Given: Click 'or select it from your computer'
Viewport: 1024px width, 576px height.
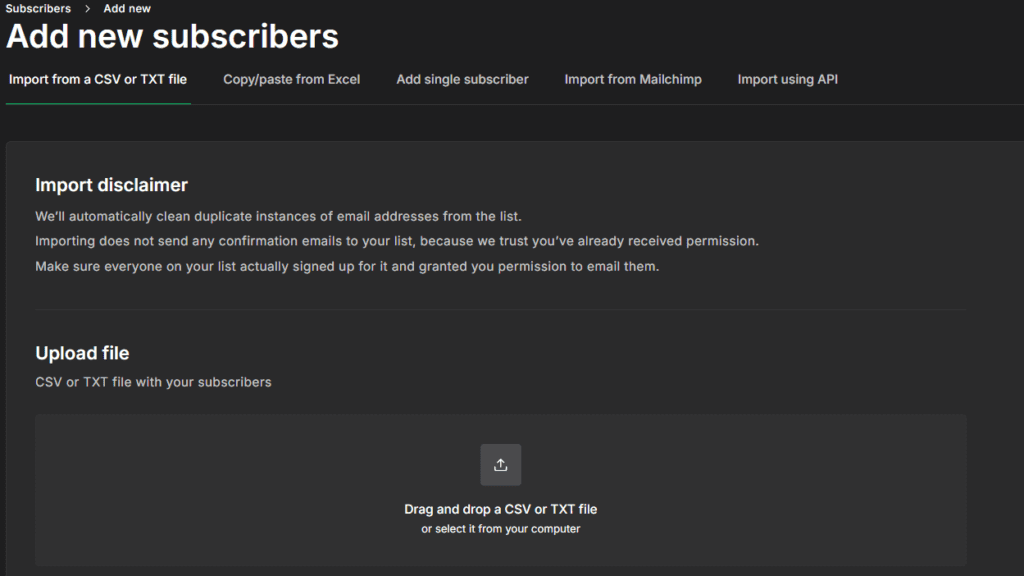Looking at the screenshot, I should 500,529.
